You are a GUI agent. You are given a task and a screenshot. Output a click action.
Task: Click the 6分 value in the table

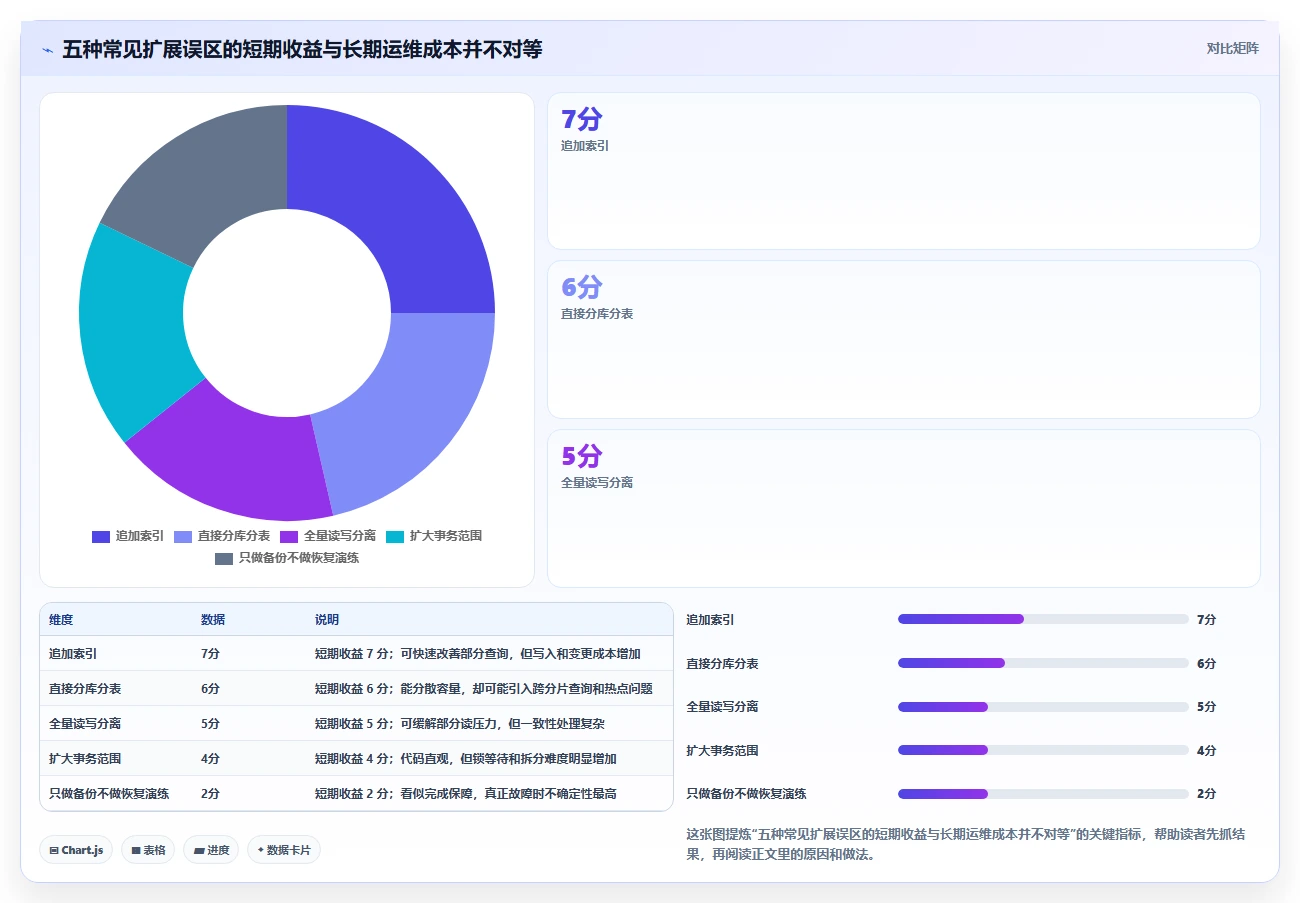210,689
